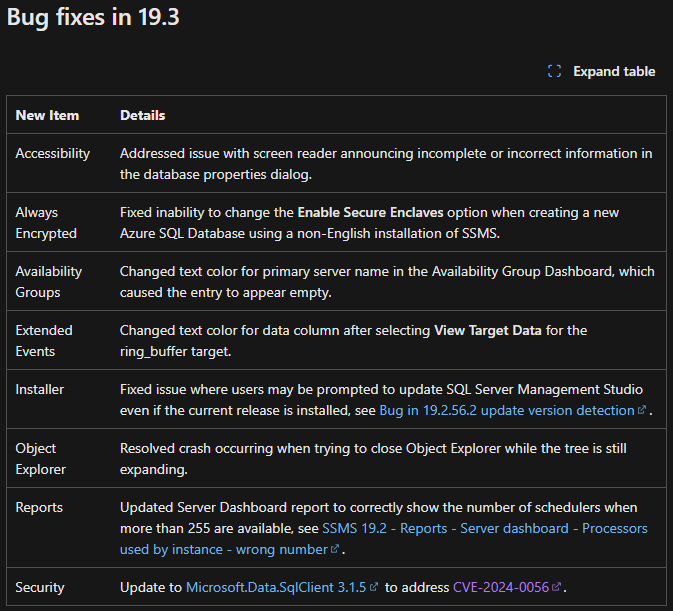673x611 pixels.
Task: Click the bold View Target Data text
Action: [x=488, y=330]
